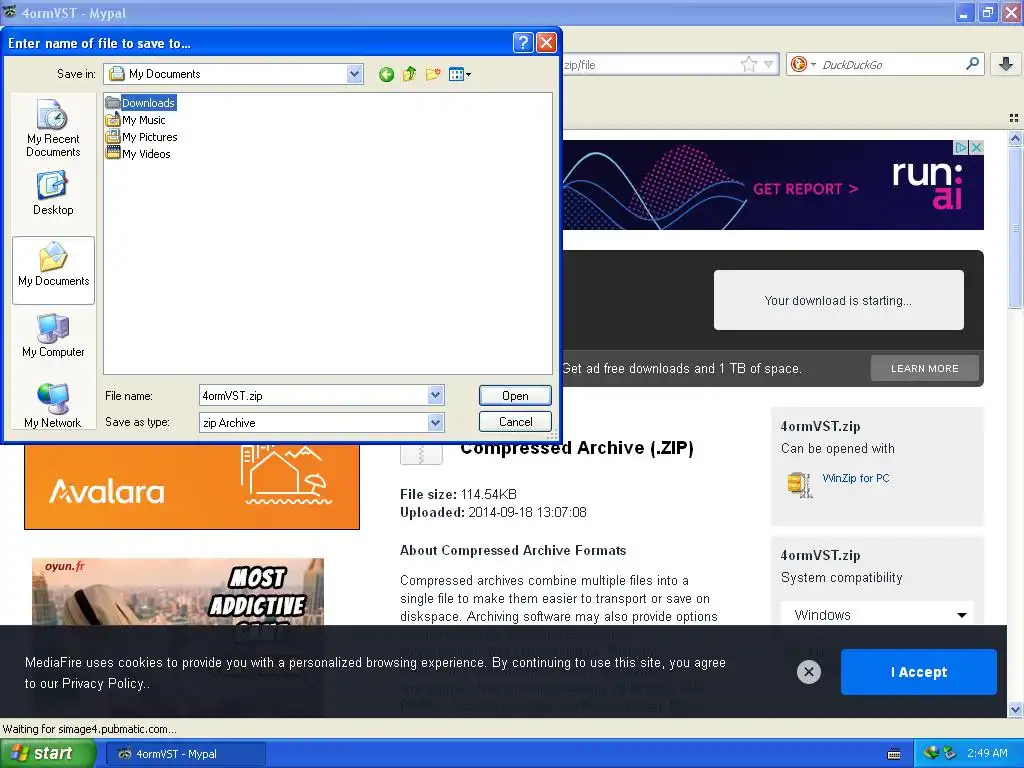Click the page scrollbar thumb
Viewport: 1024px width, 768px height.
coord(1015,229)
